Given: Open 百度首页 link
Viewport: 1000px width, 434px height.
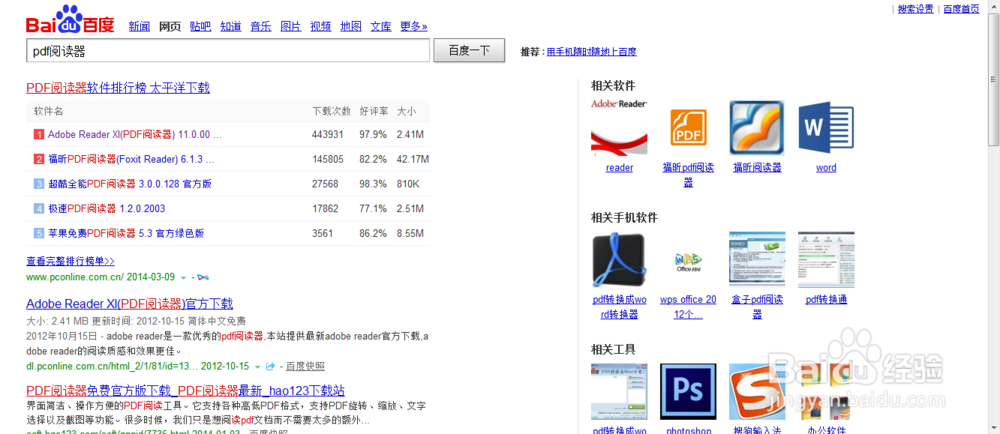Looking at the screenshot, I should coord(961,9).
